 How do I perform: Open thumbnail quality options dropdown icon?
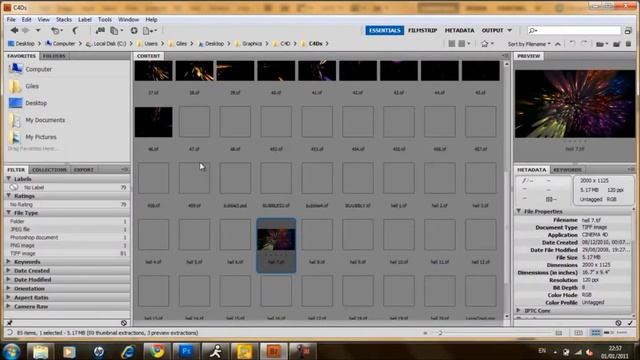click(464, 44)
